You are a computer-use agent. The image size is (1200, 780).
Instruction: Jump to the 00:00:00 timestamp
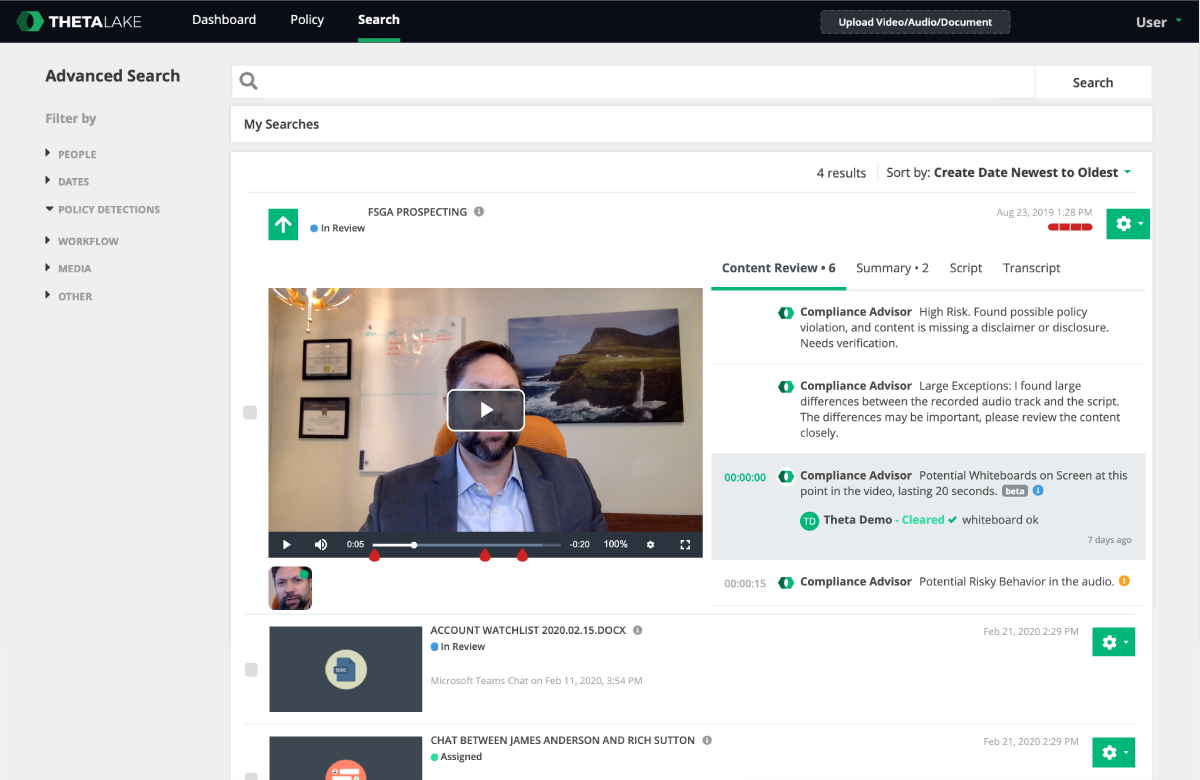745,478
